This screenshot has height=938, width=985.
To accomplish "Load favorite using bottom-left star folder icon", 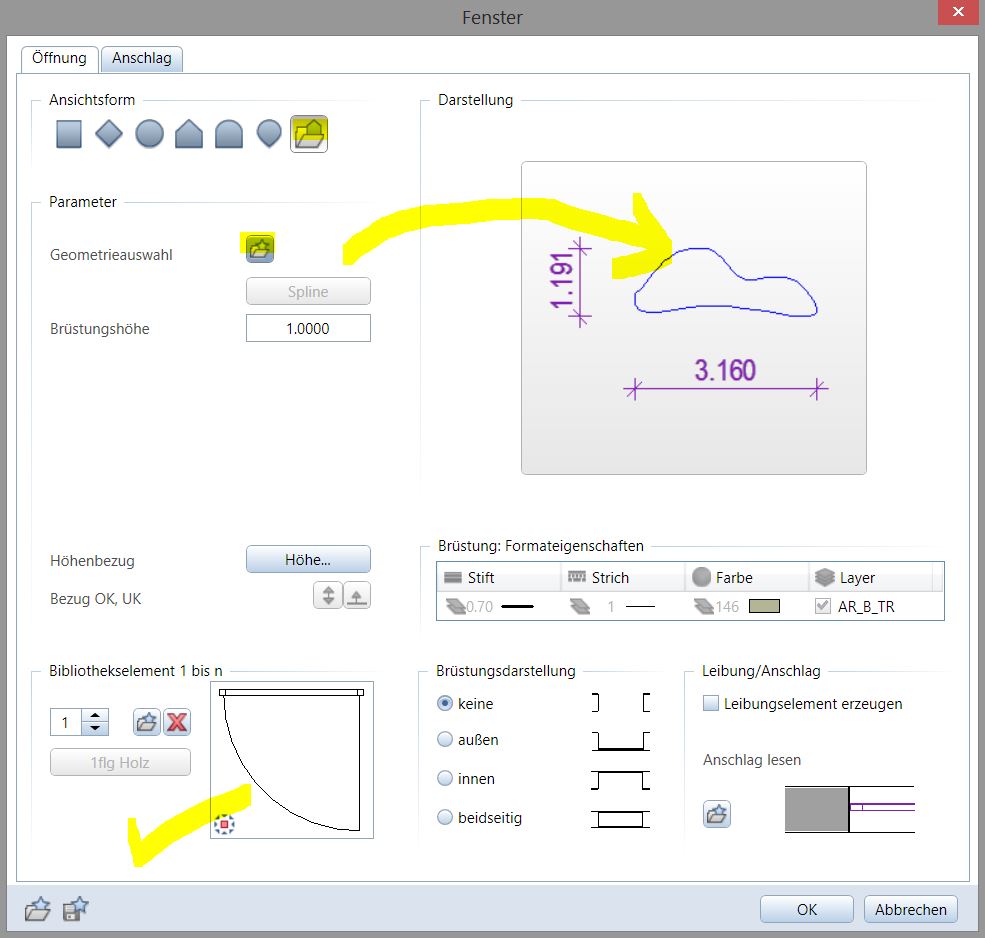I will (37, 909).
